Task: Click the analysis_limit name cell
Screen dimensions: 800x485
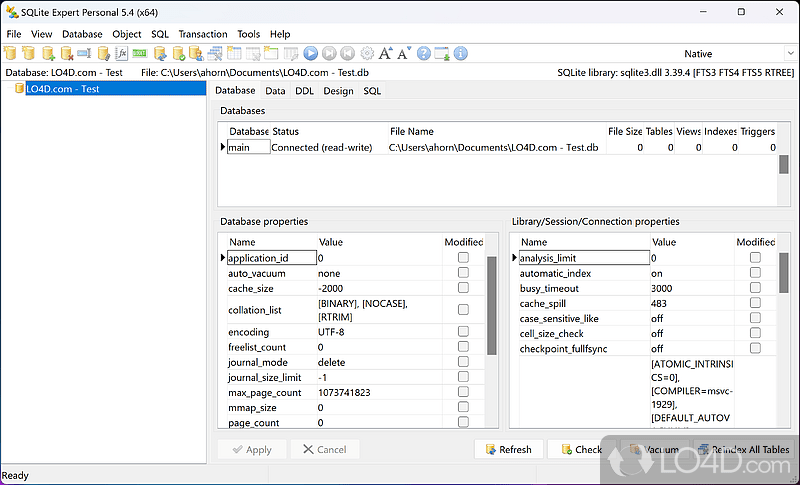Action: [584, 258]
